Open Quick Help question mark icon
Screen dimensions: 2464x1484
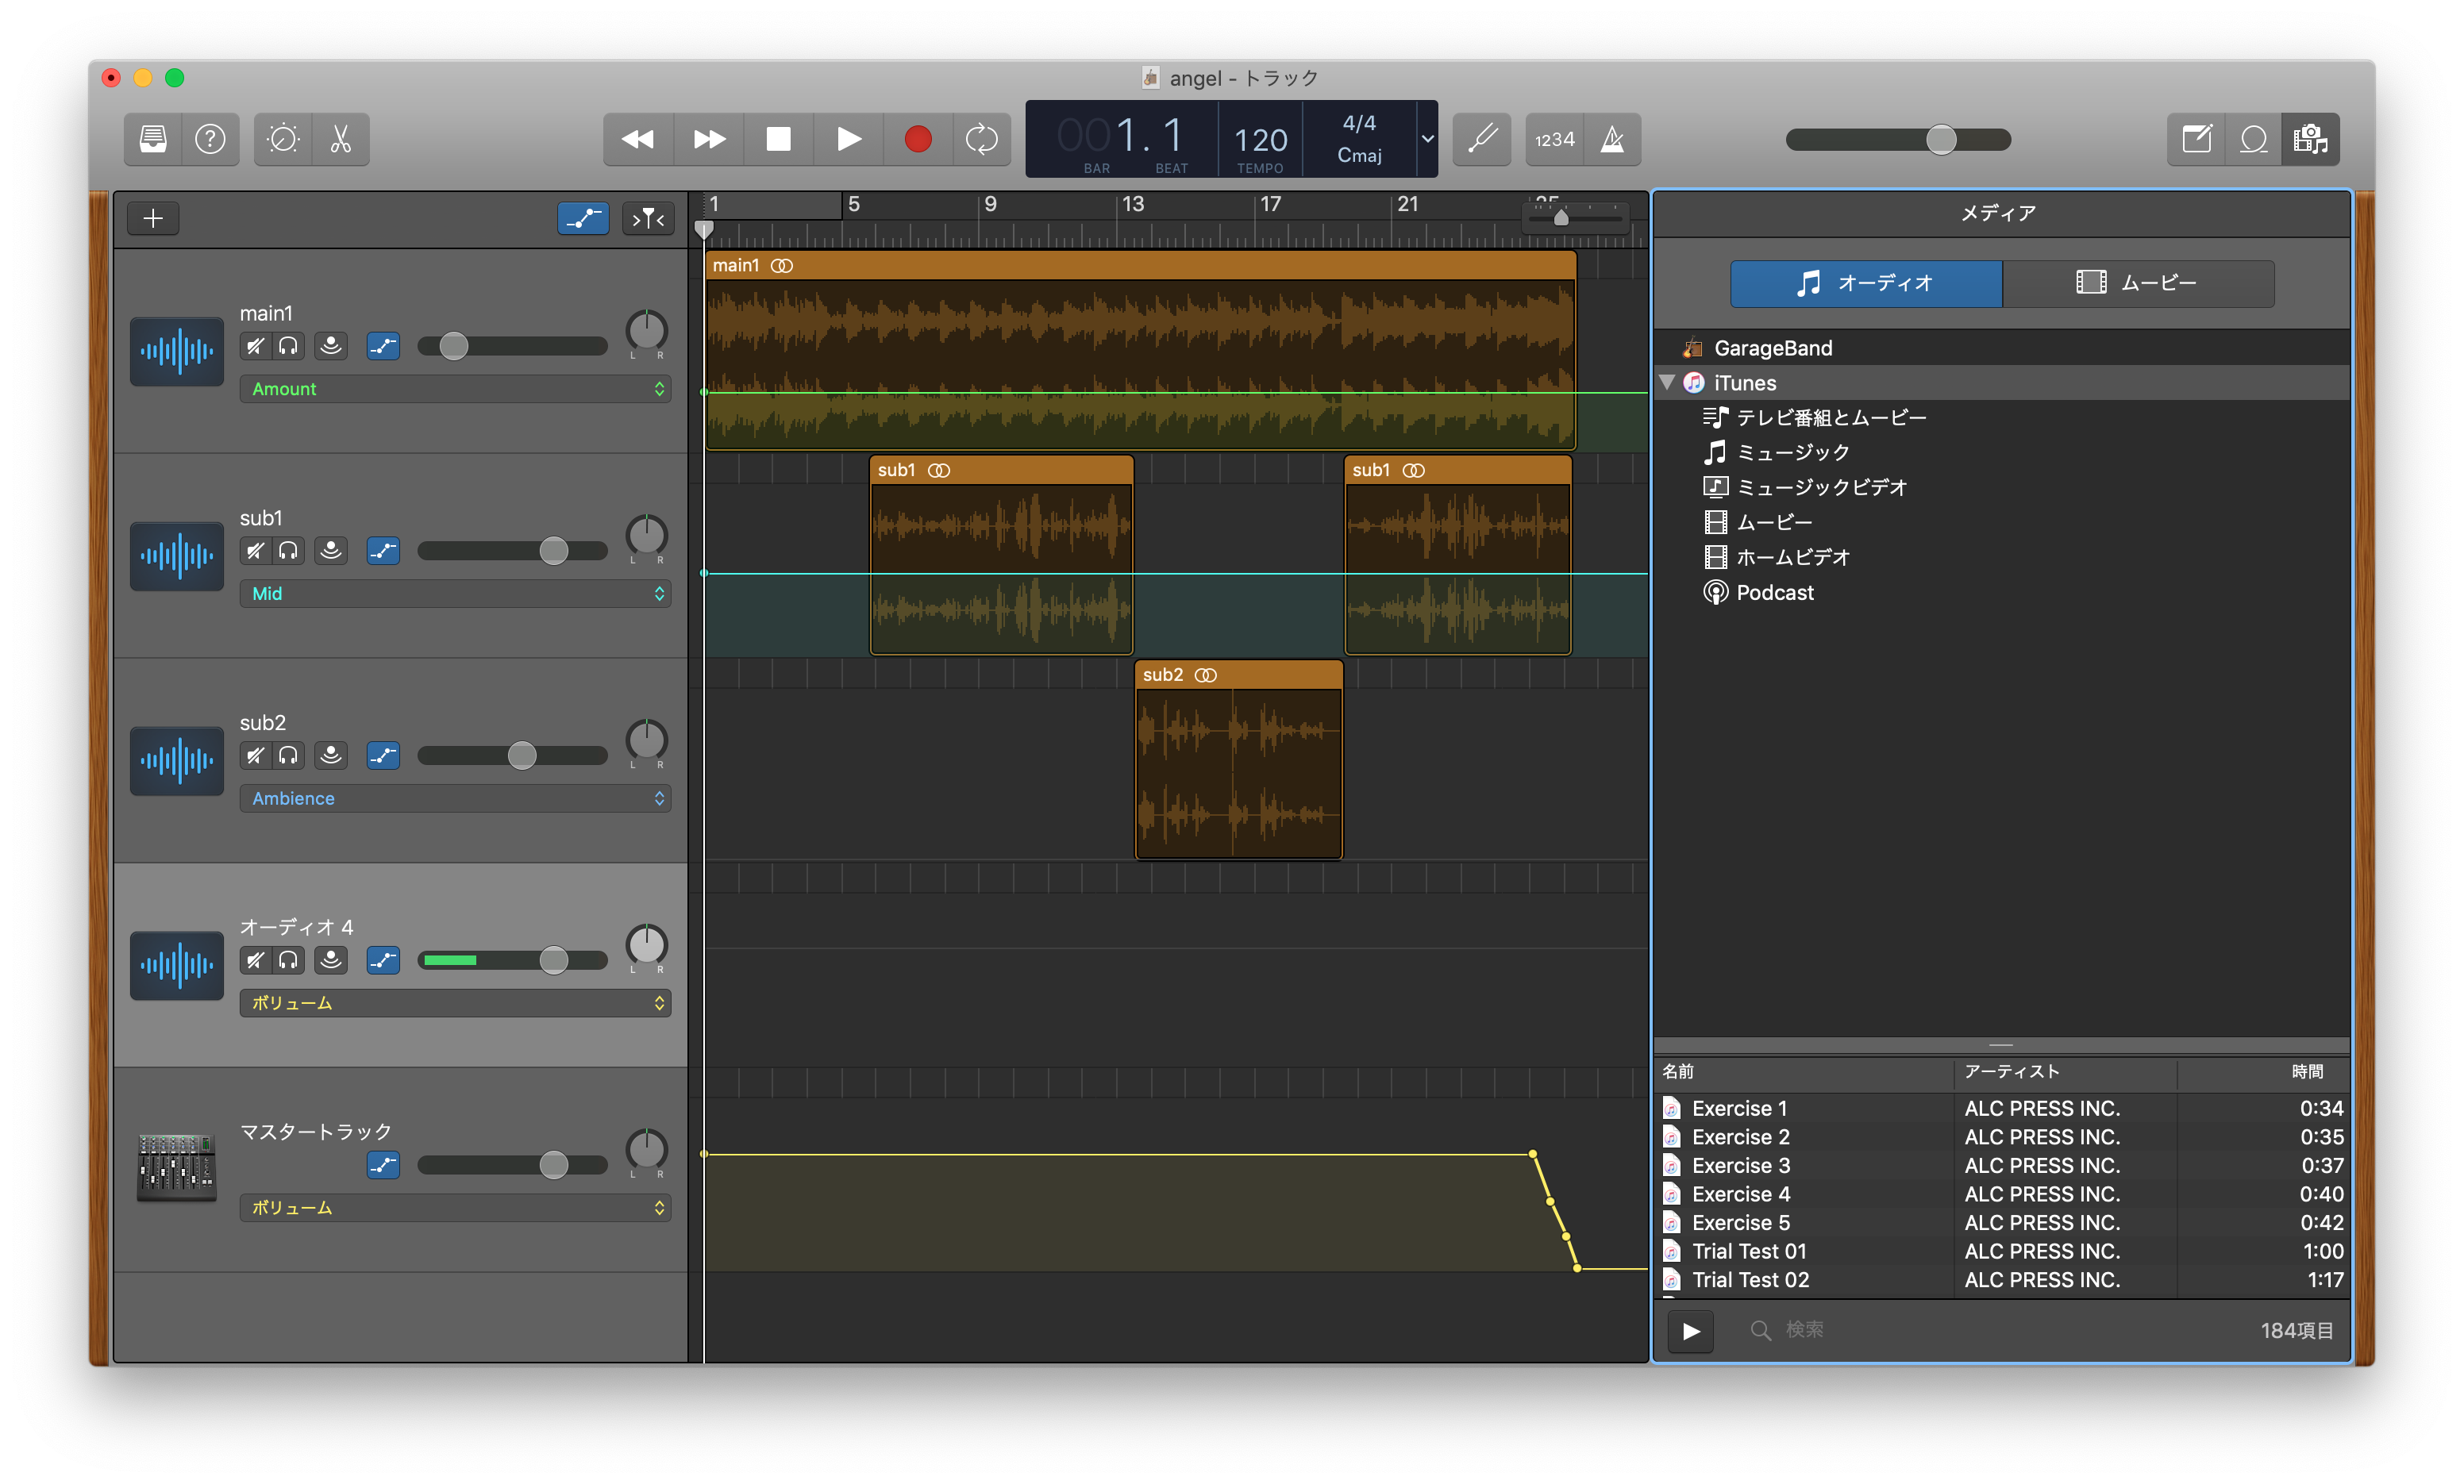pos(210,139)
